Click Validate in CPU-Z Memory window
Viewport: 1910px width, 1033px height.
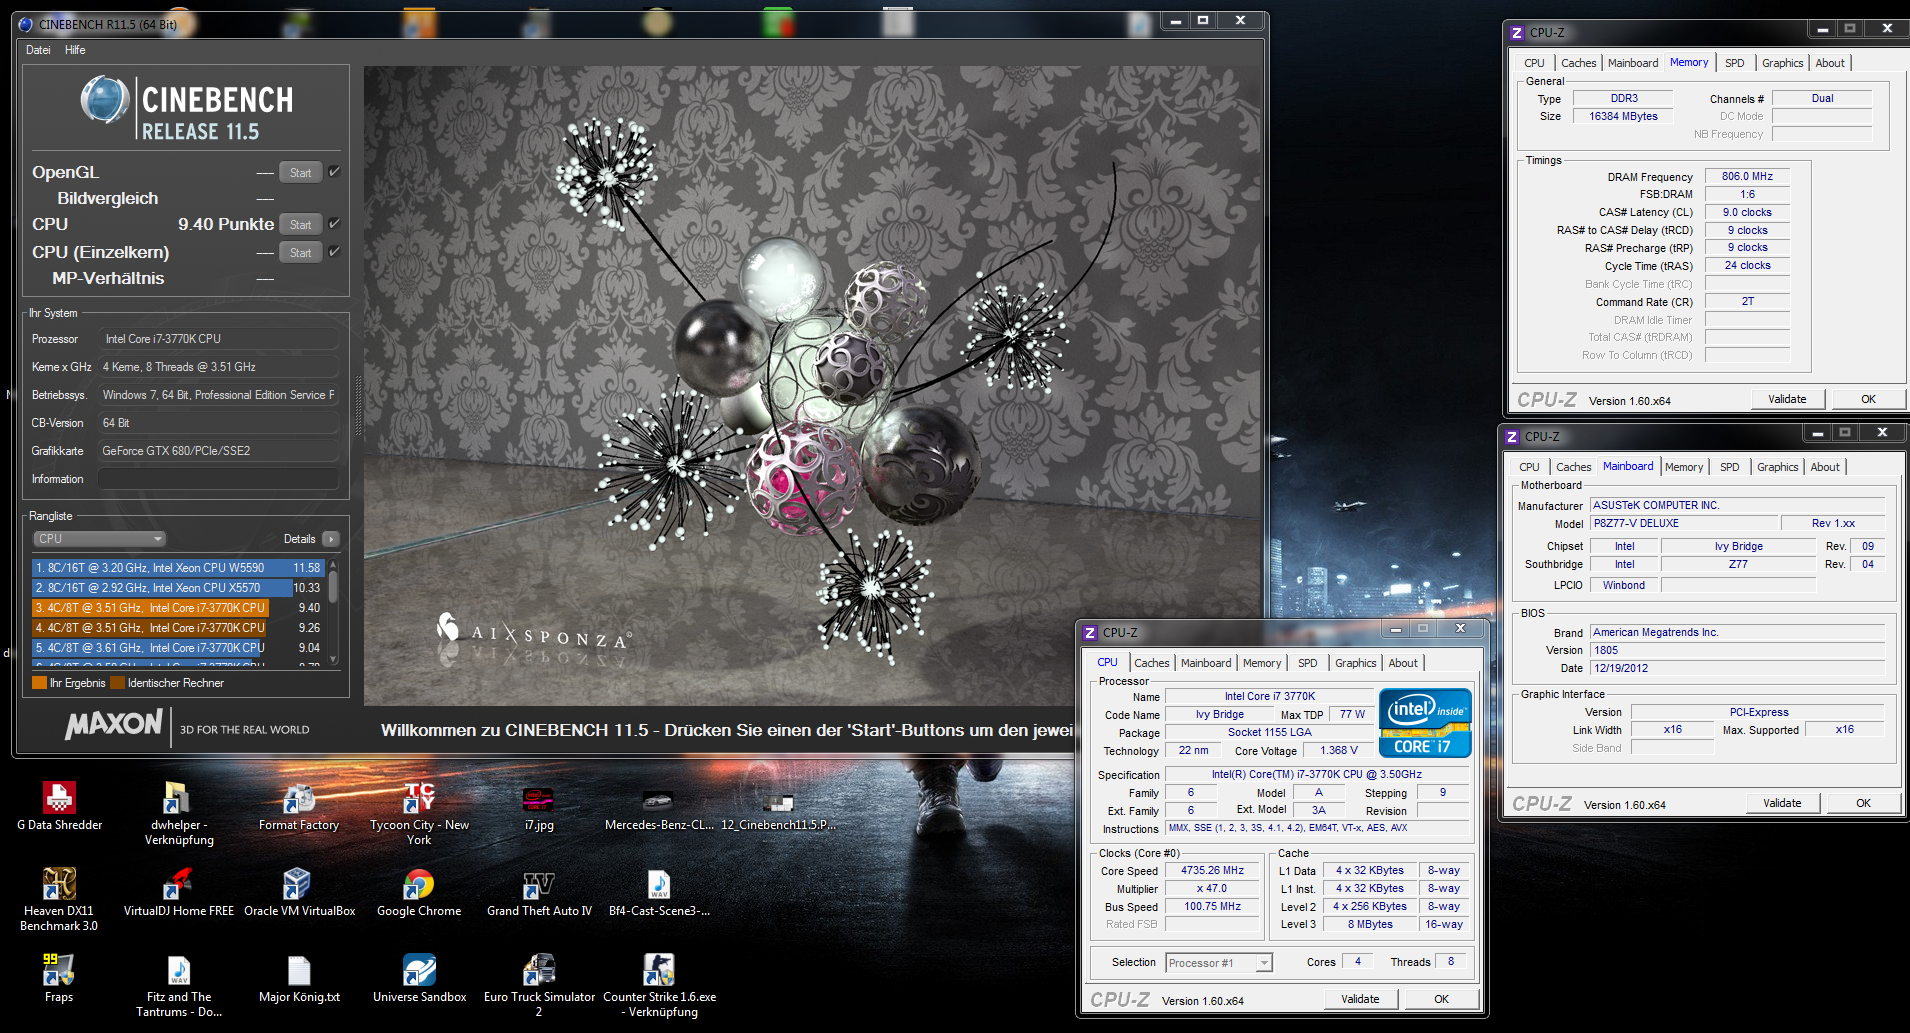pyautogui.click(x=1787, y=399)
